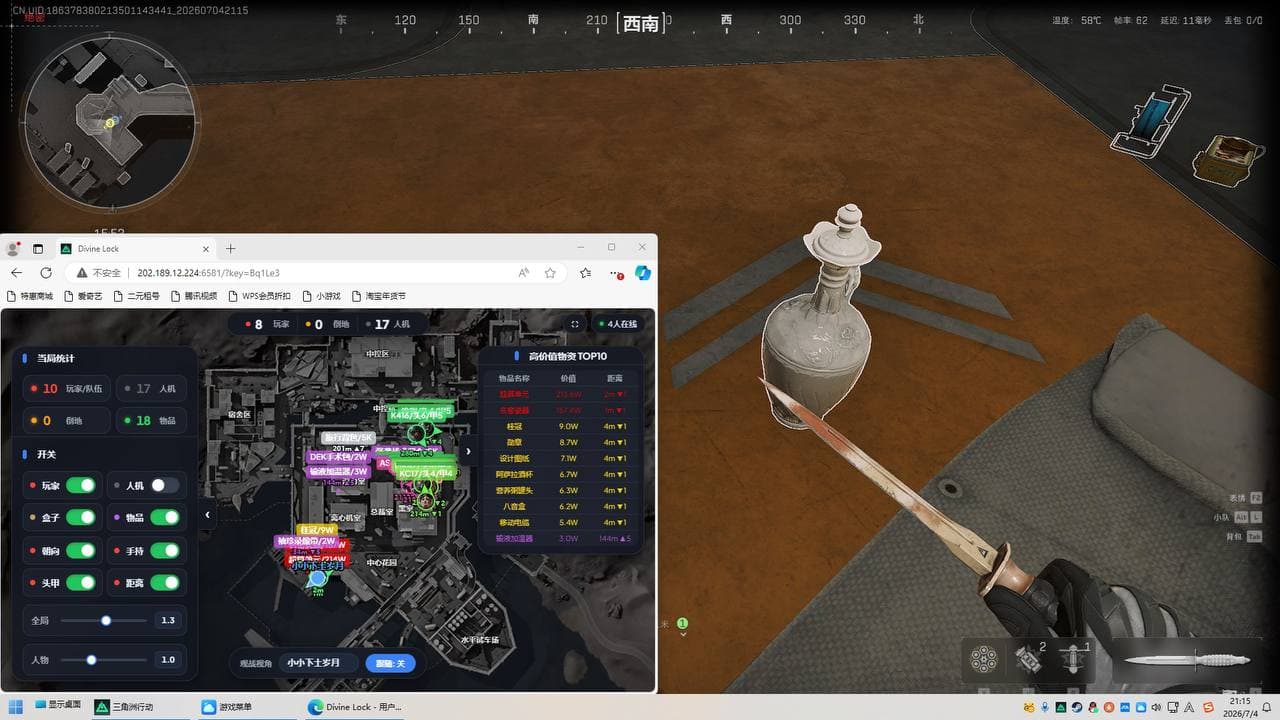1280x720 pixels.
Task: Select the grenade item with count 2
Action: click(1028, 659)
